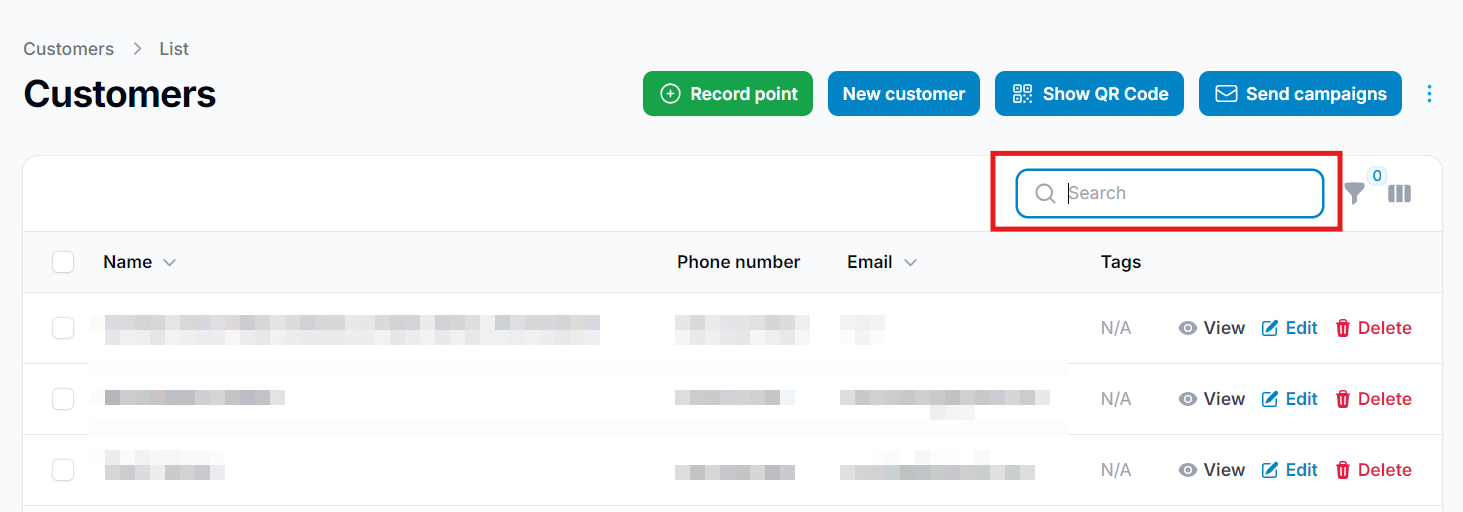
Task: Open the table filter funnel icon
Action: click(x=1354, y=194)
